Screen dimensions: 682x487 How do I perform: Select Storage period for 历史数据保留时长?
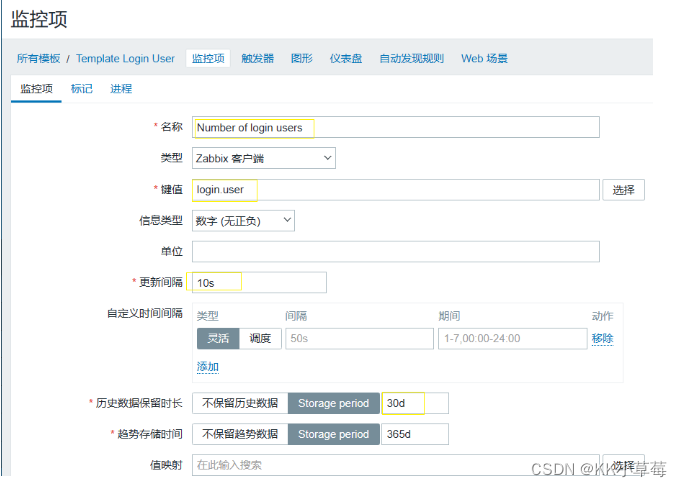click(x=334, y=403)
